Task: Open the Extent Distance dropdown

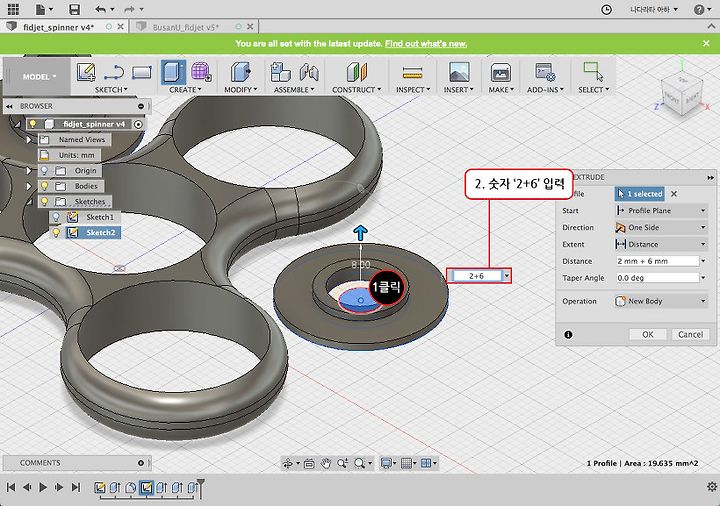Action: (661, 244)
